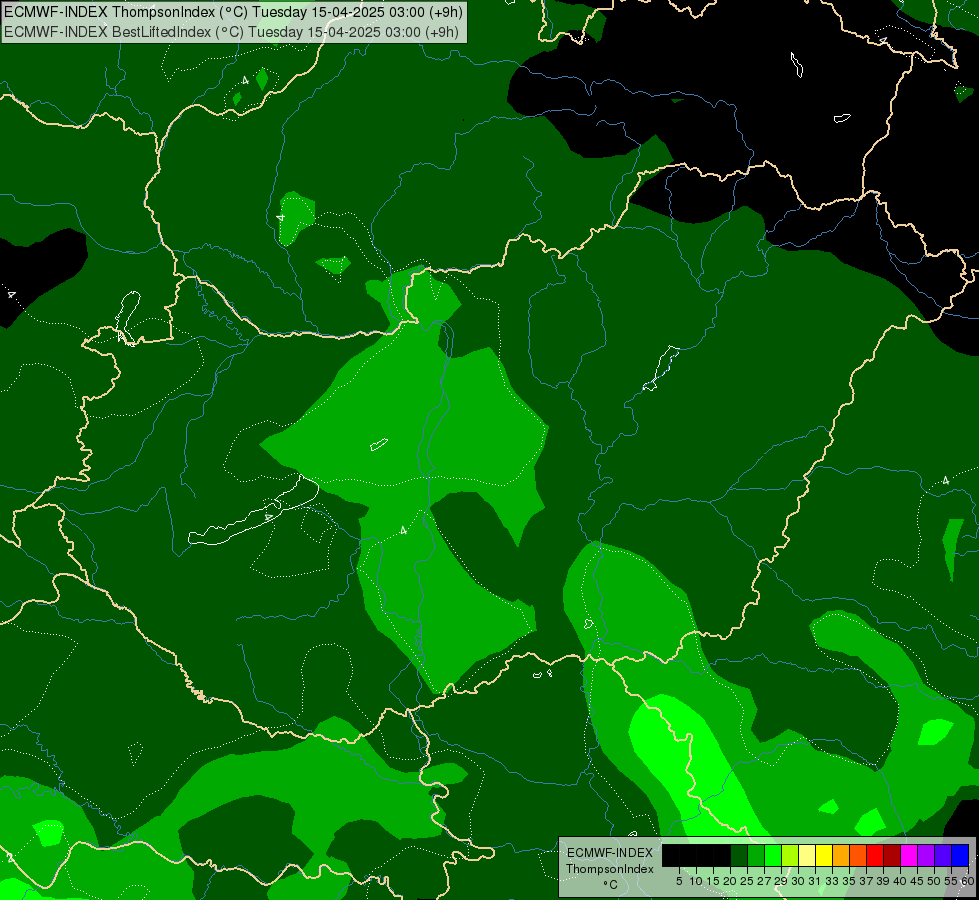The image size is (979, 900).
Task: Click the legend tick value 60
Action: pyautogui.click(x=968, y=881)
